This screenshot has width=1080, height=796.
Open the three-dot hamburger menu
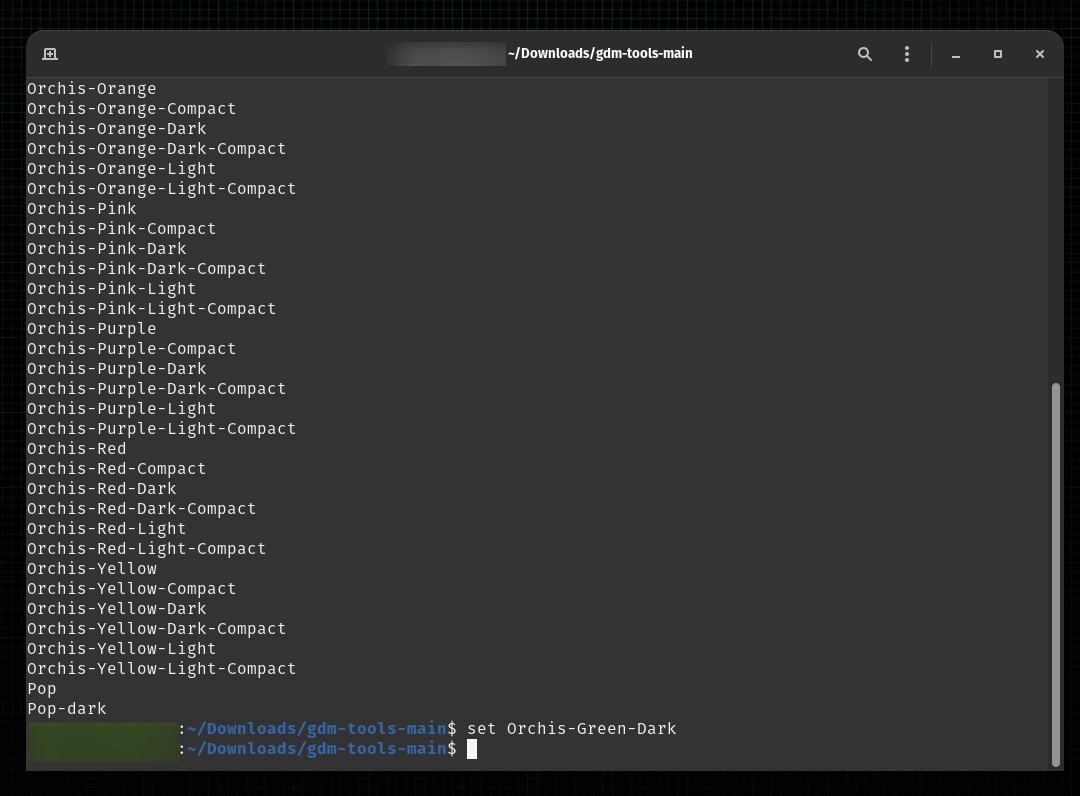[x=906, y=53]
